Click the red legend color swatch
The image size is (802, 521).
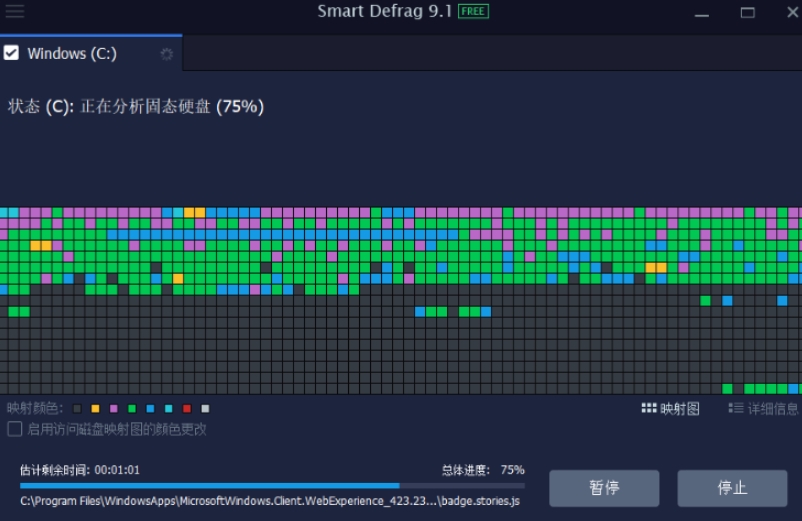(187, 409)
